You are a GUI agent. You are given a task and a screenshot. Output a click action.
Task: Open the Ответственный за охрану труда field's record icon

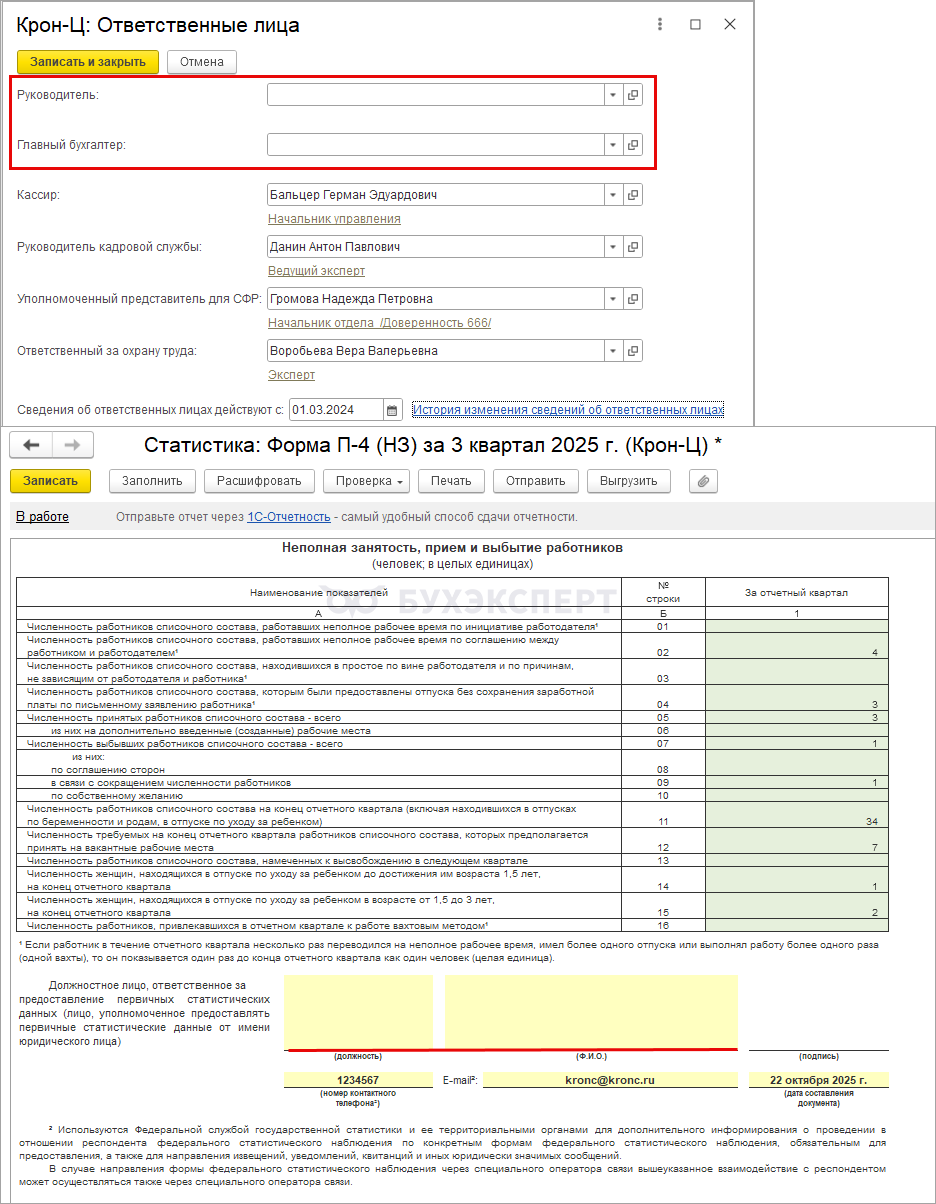pos(633,351)
